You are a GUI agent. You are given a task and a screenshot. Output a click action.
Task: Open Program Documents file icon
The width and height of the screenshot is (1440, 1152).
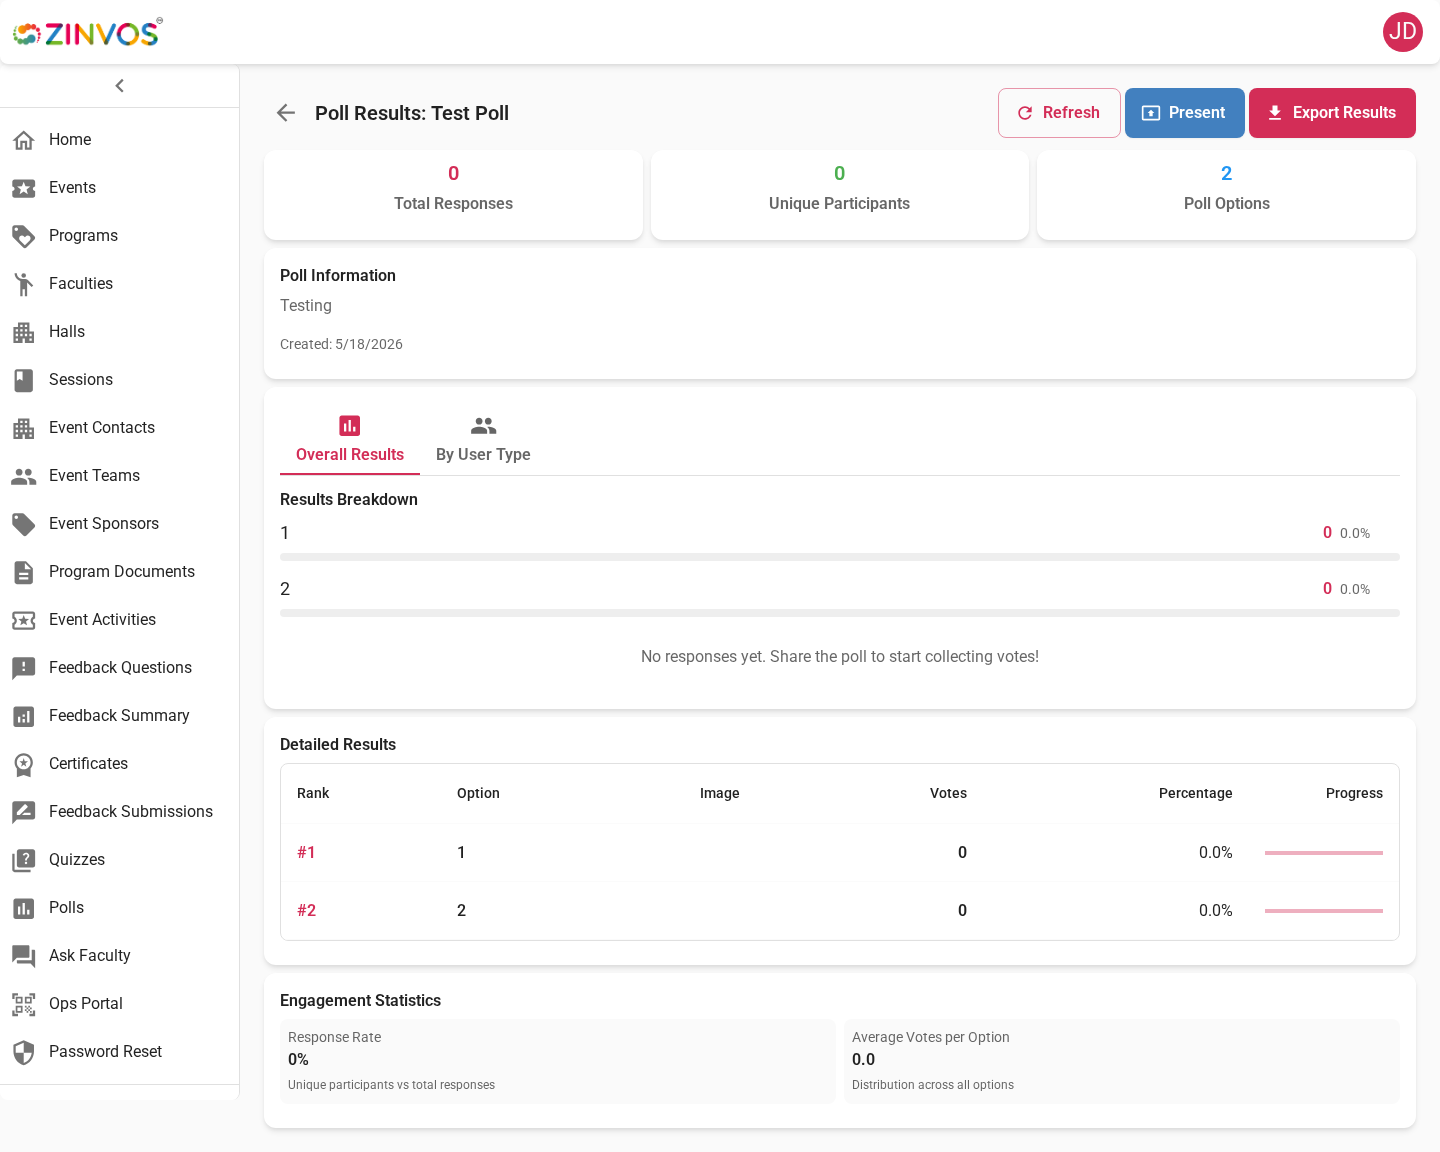(24, 572)
